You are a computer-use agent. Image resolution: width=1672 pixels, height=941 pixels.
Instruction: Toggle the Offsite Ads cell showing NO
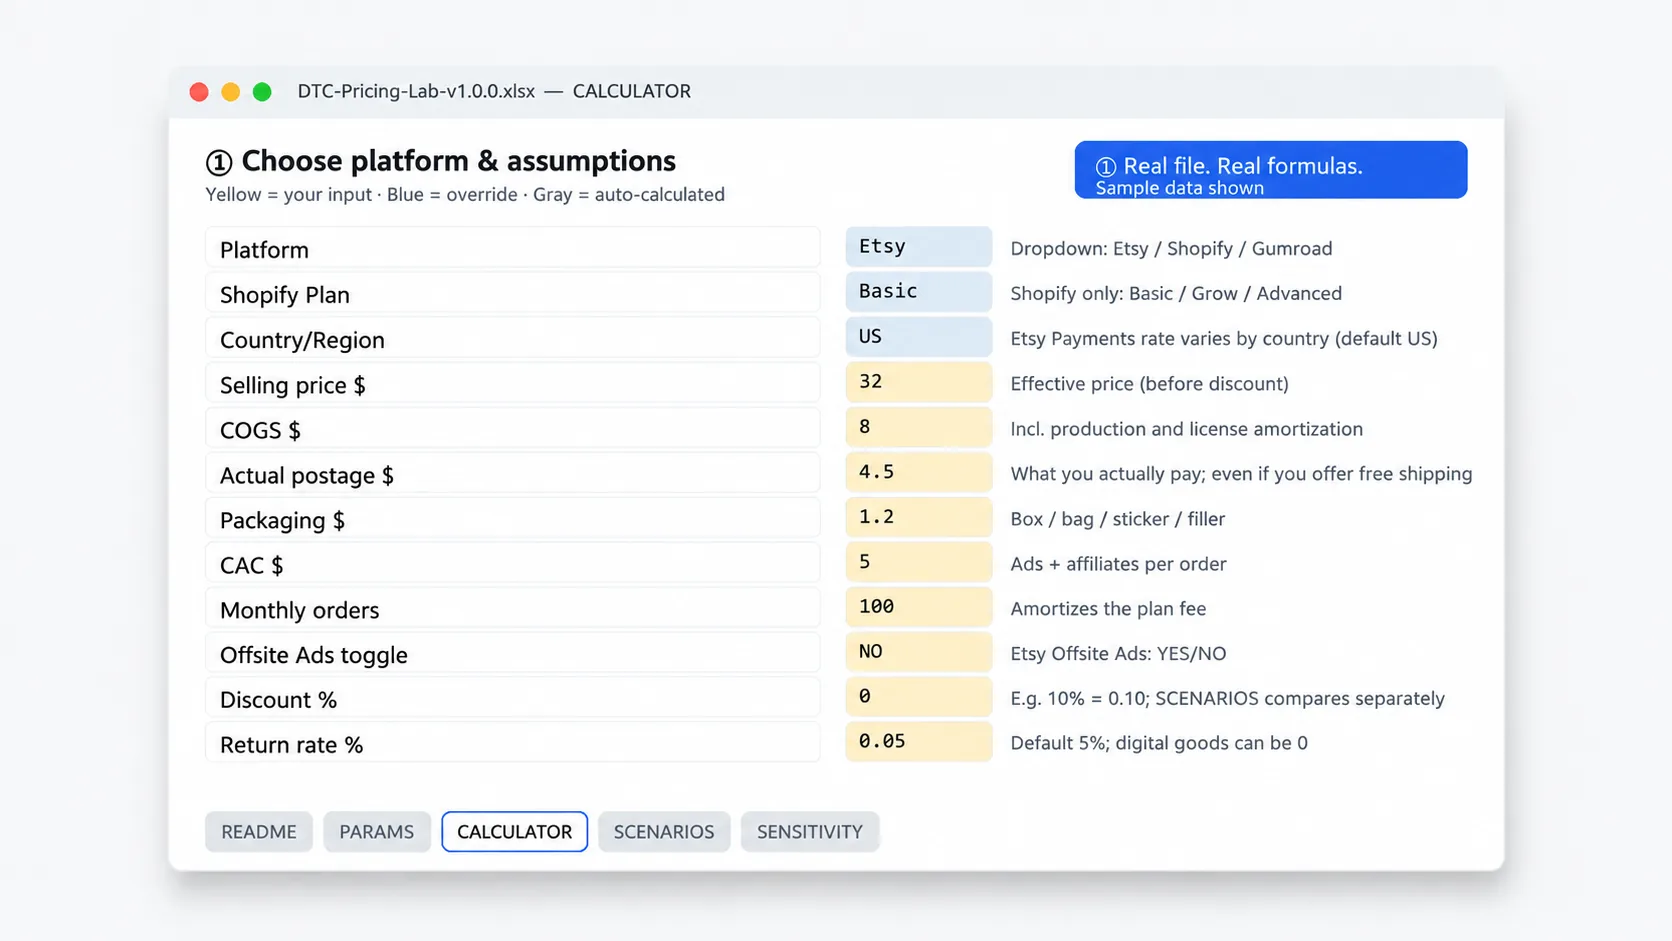(918, 652)
